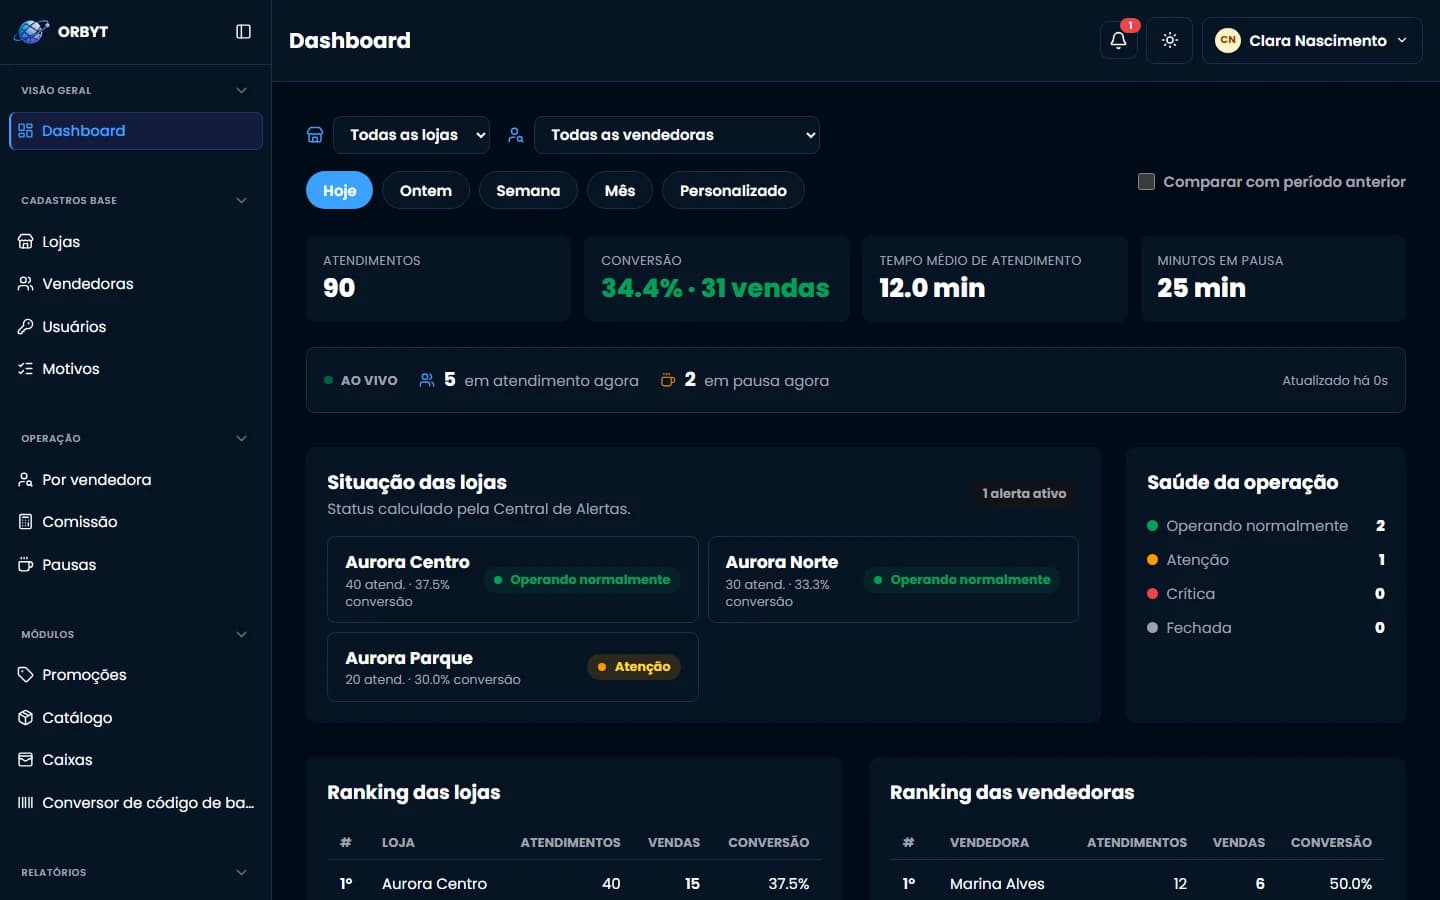
Task: Click Operando normalmente in Saúde da operação
Action: [x=1266, y=526]
